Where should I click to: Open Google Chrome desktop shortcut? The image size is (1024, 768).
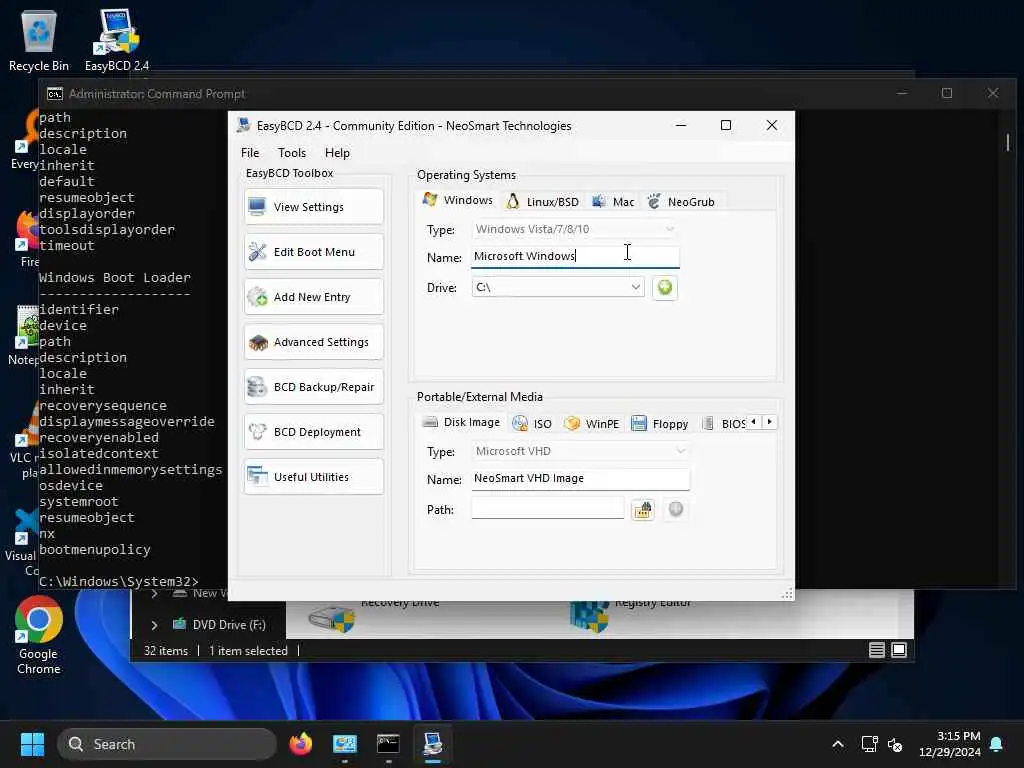point(39,636)
